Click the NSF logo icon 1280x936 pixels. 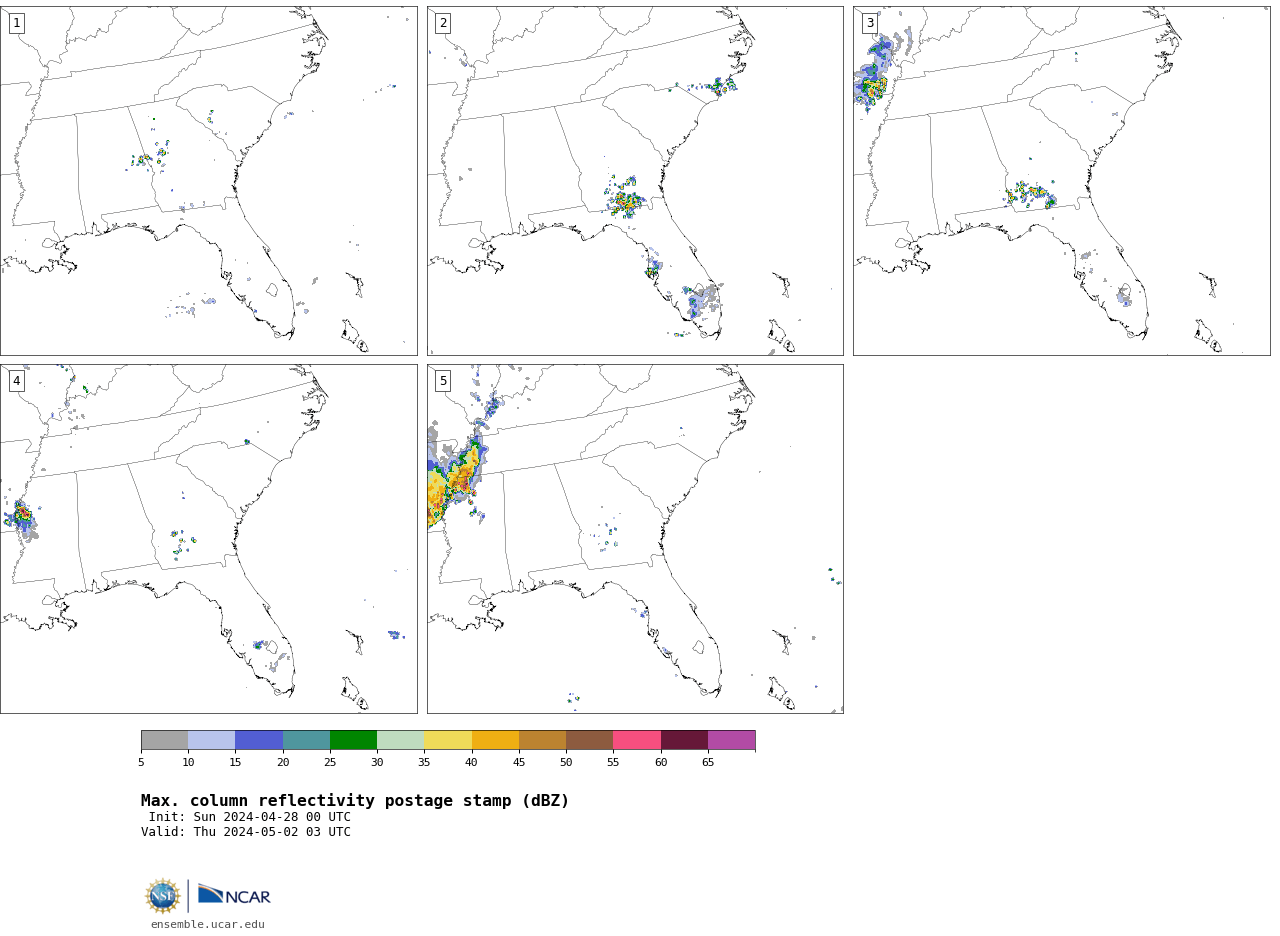162,896
